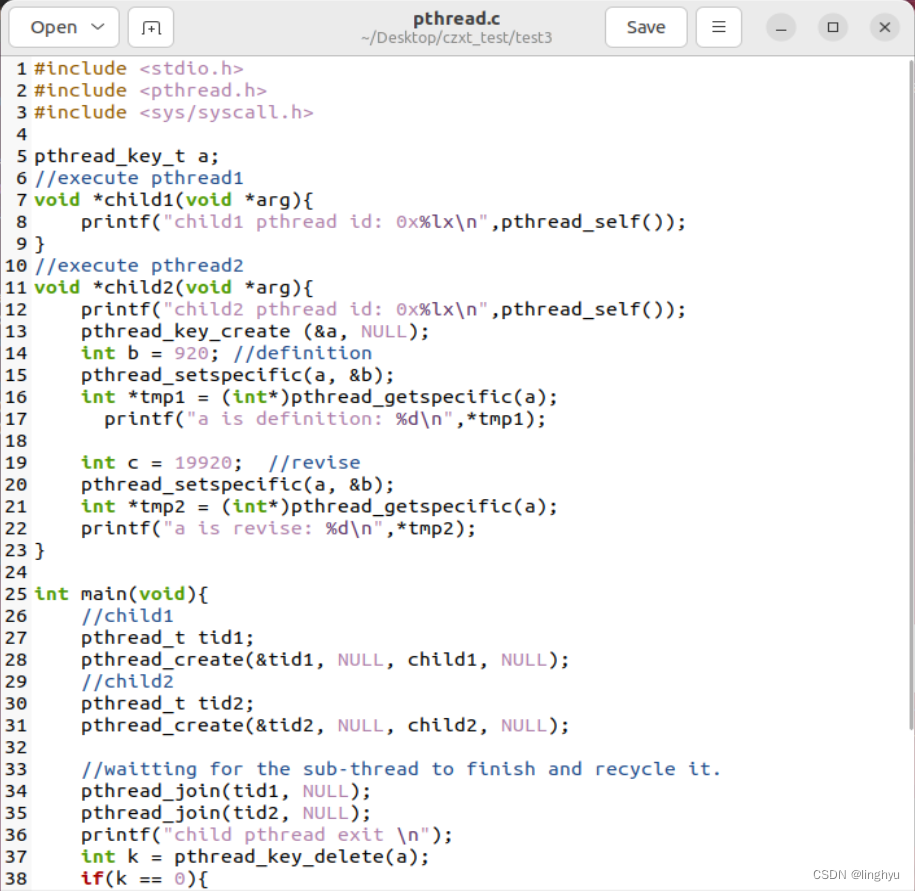Click the 'a is definition' printf line
Screen dimensions: 915x891
tap(325, 419)
